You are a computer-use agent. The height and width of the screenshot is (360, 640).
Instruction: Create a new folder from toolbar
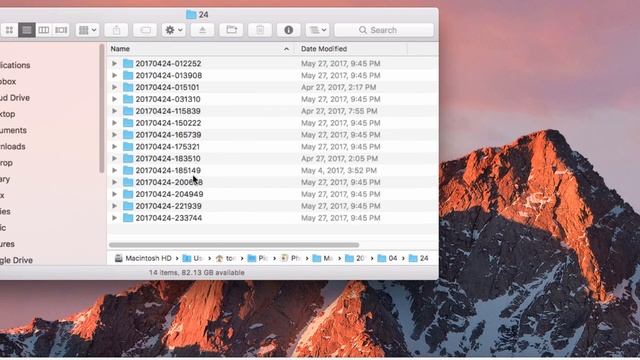pos(231,30)
